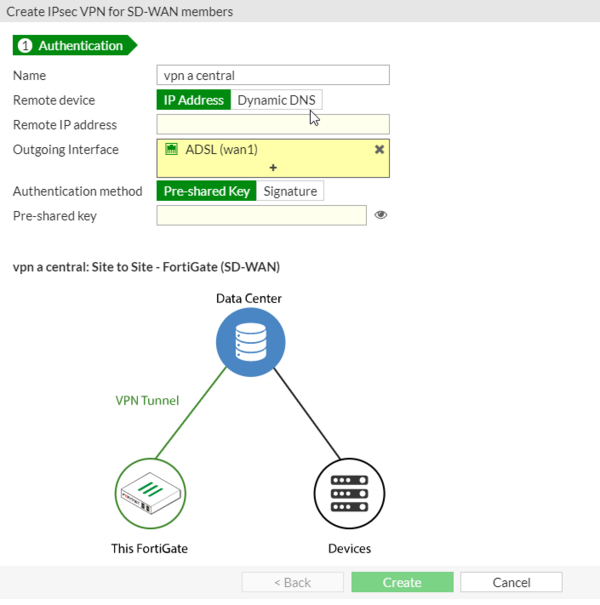The height and width of the screenshot is (605, 600).
Task: Remove ADSL (wan1) using the X icon
Action: point(379,149)
